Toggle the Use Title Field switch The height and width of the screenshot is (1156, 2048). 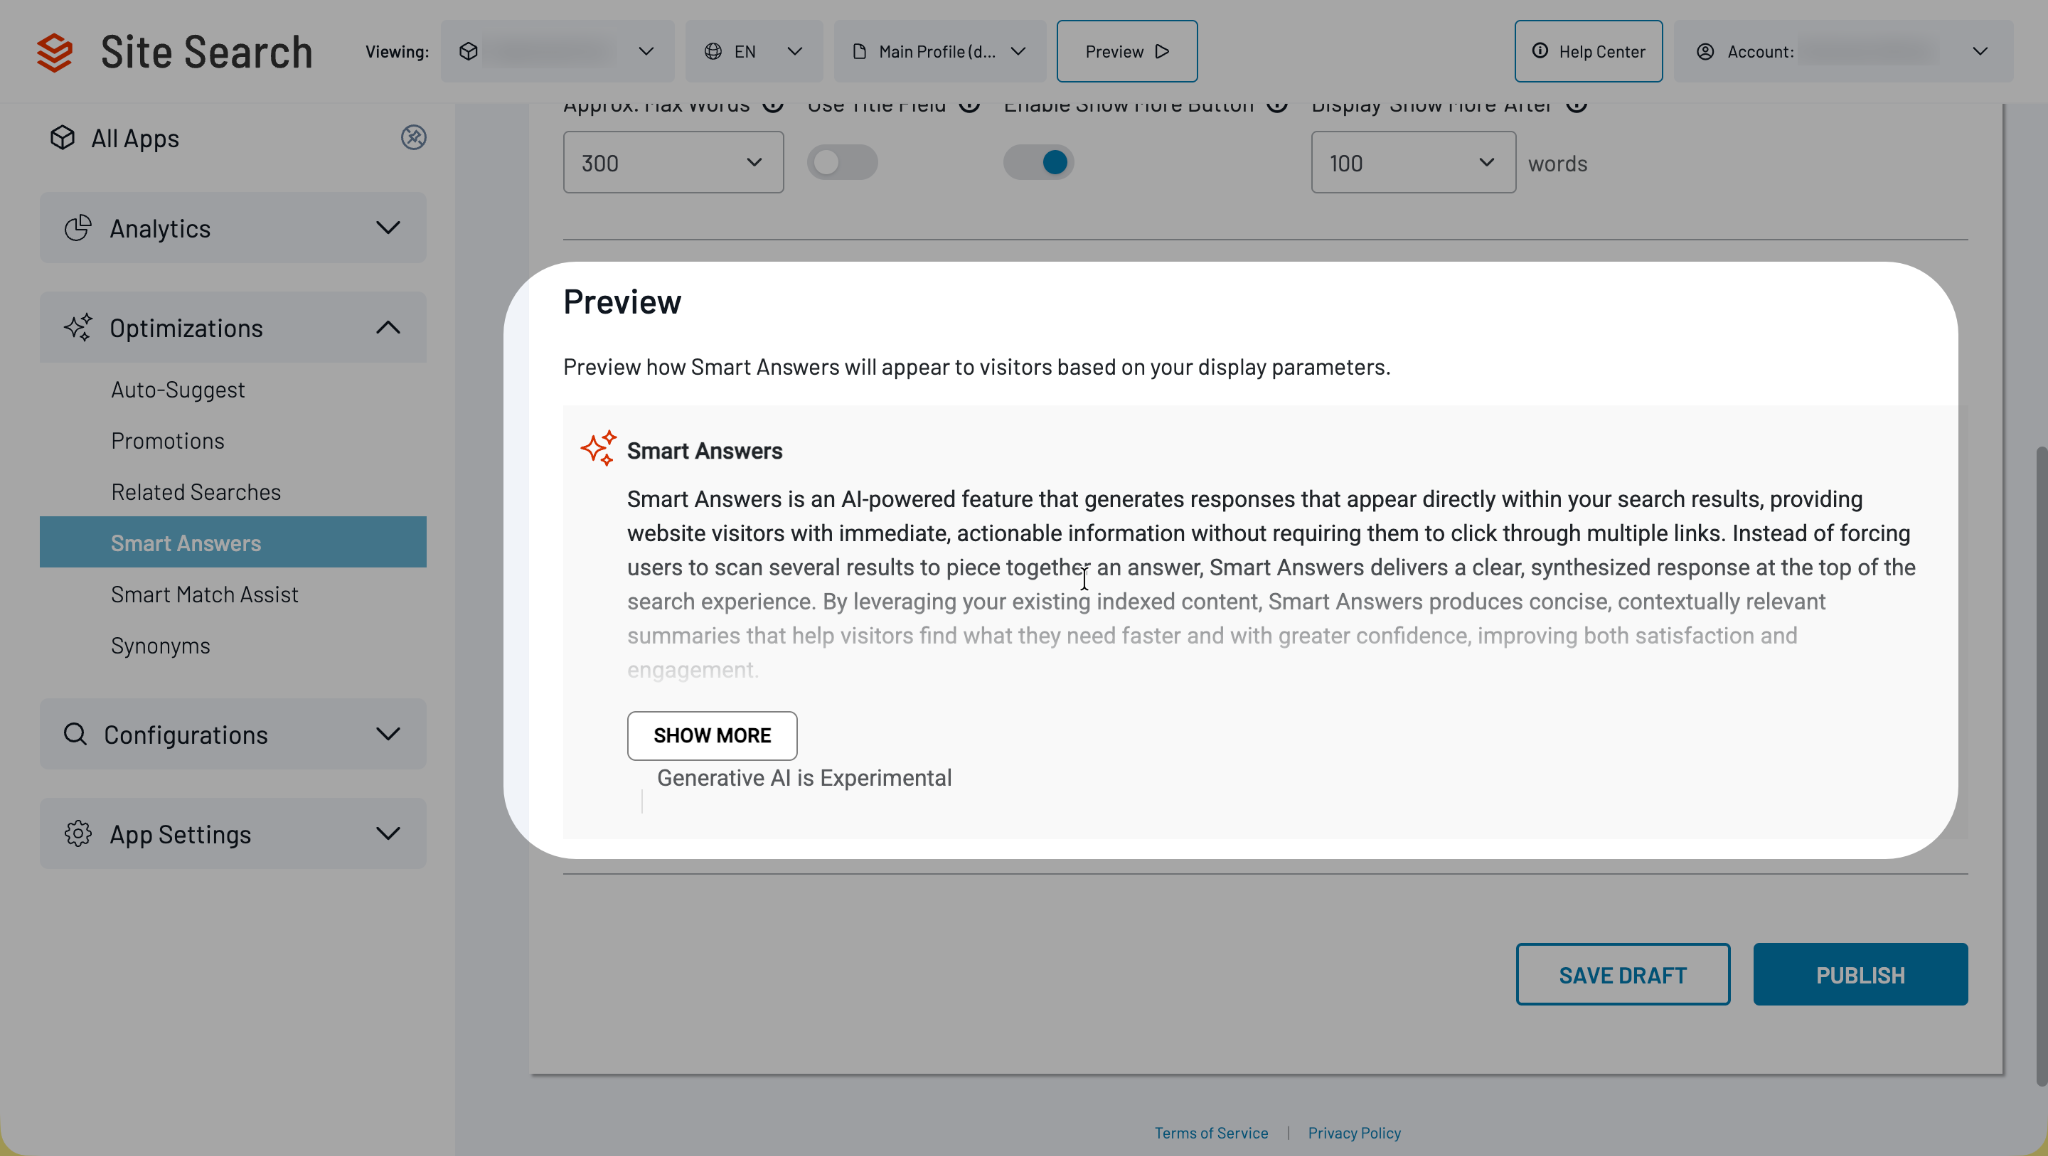pos(843,162)
